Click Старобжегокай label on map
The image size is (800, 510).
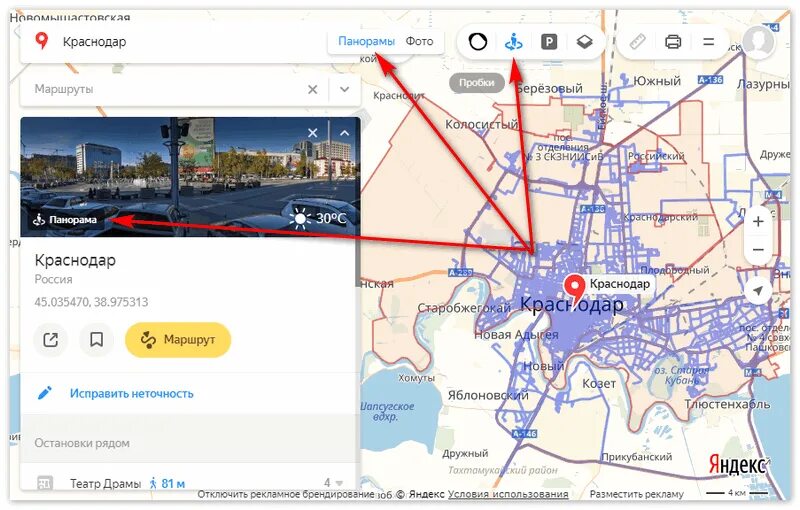(464, 308)
